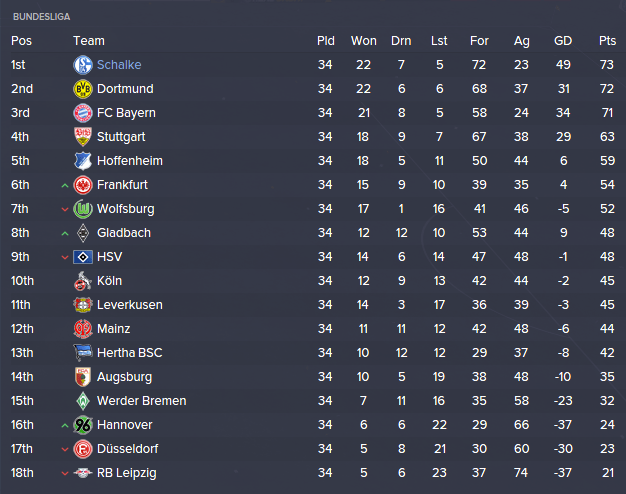The height and width of the screenshot is (494, 626).
Task: Click the HSV diamond club logo
Action: [x=83, y=257]
